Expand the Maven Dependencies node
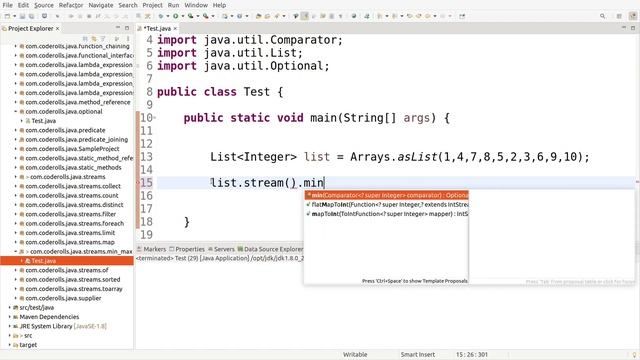Screen dimensions: 640x360 pos(10,317)
